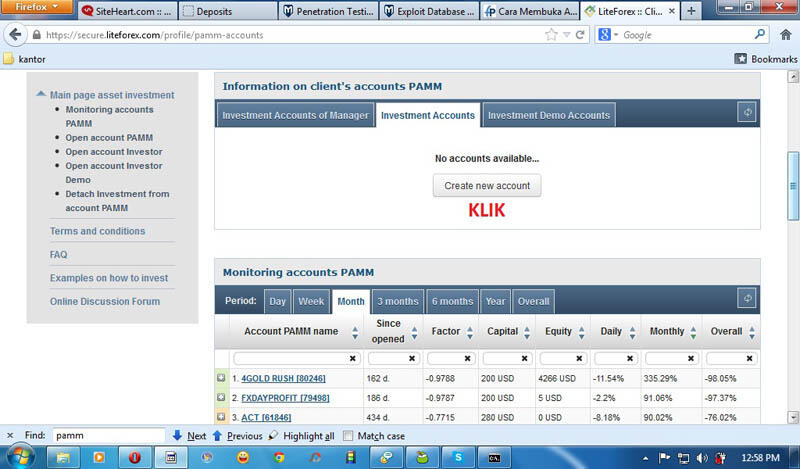Switch to the Deposits tab
Viewport: 800px width, 469px height.
[228, 11]
